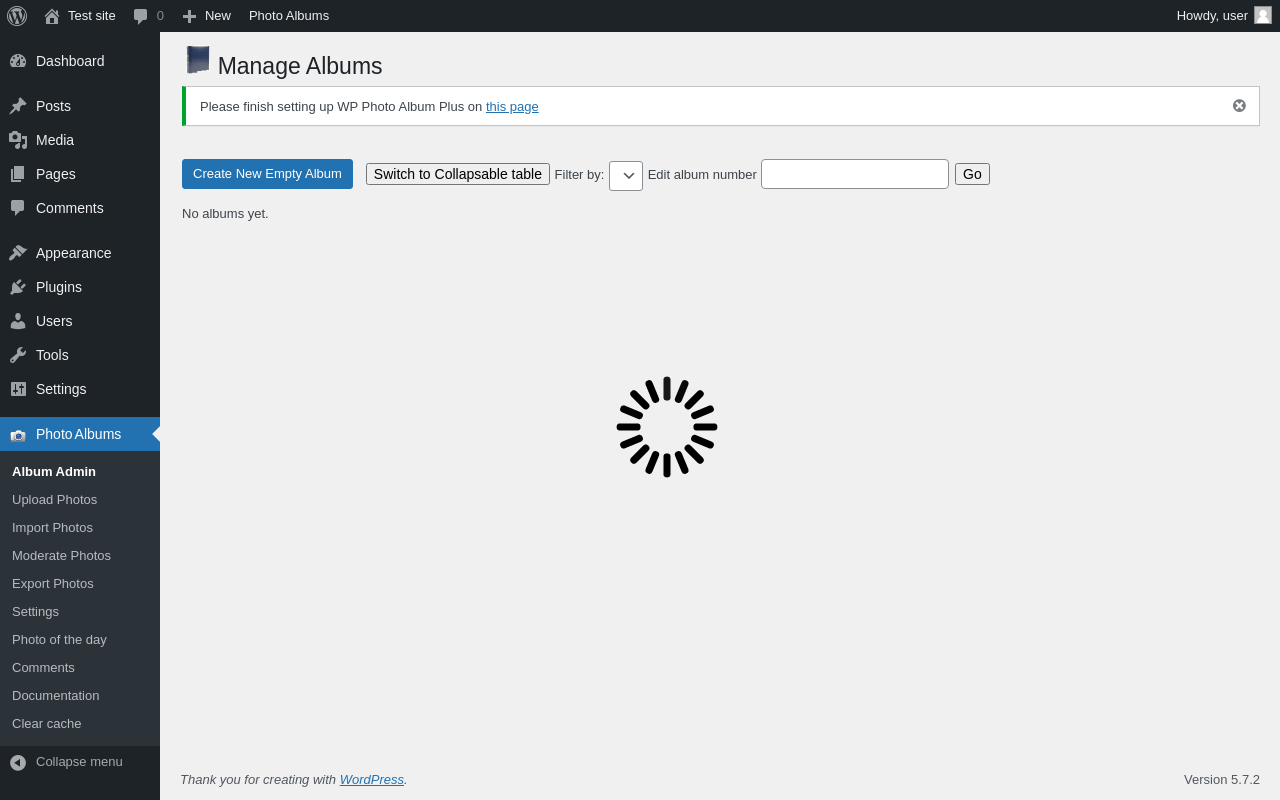Open Photo Albums Comments submenu item
The height and width of the screenshot is (800, 1280).
coord(43,668)
